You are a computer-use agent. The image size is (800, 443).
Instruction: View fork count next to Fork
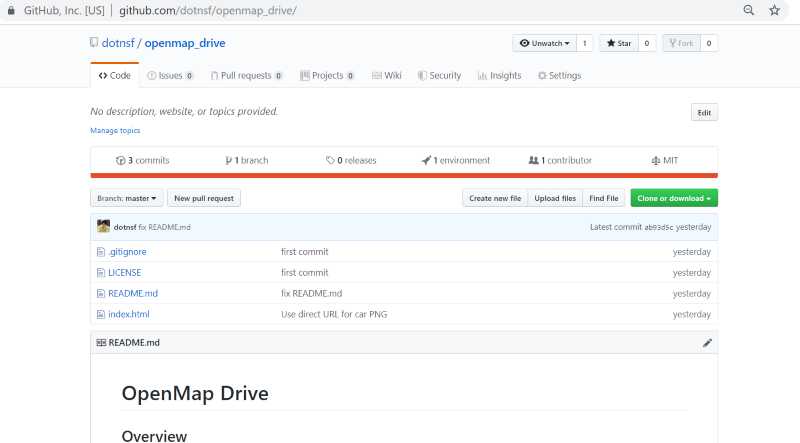point(709,43)
